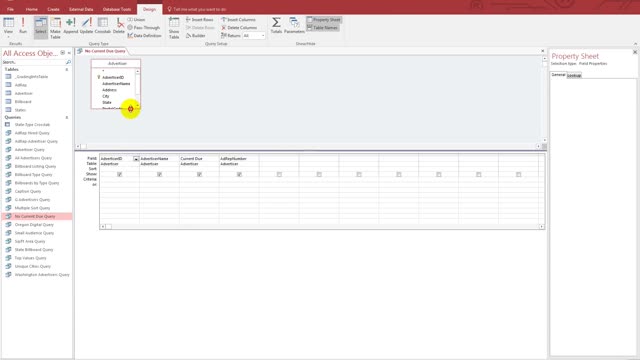Screen dimensions: 640x360
Task: Open the Parameters icon in ribbon
Action: [x=294, y=25]
